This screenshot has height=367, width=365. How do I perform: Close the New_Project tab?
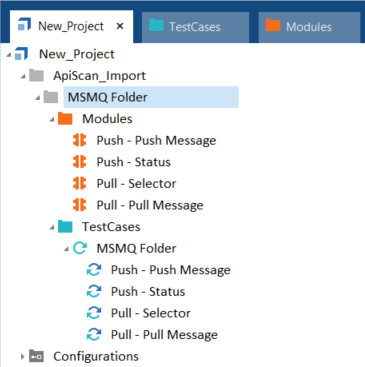point(120,26)
